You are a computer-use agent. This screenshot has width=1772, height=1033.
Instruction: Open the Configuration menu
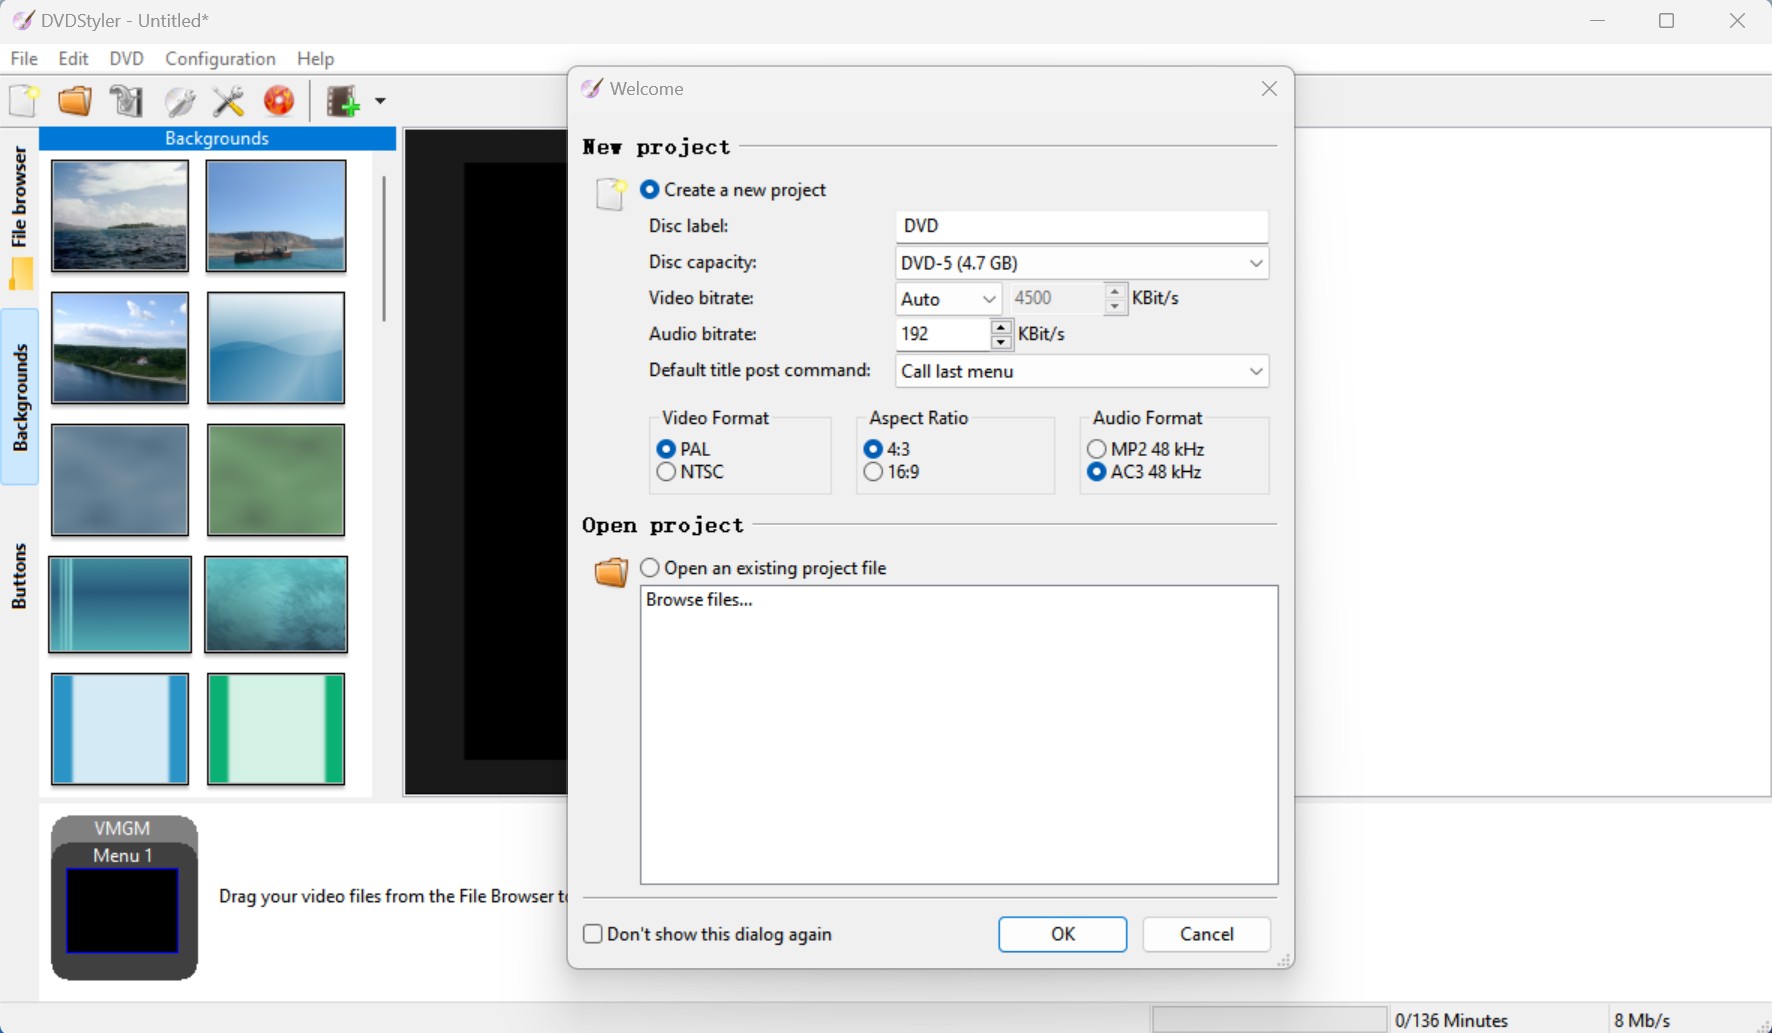(x=220, y=59)
